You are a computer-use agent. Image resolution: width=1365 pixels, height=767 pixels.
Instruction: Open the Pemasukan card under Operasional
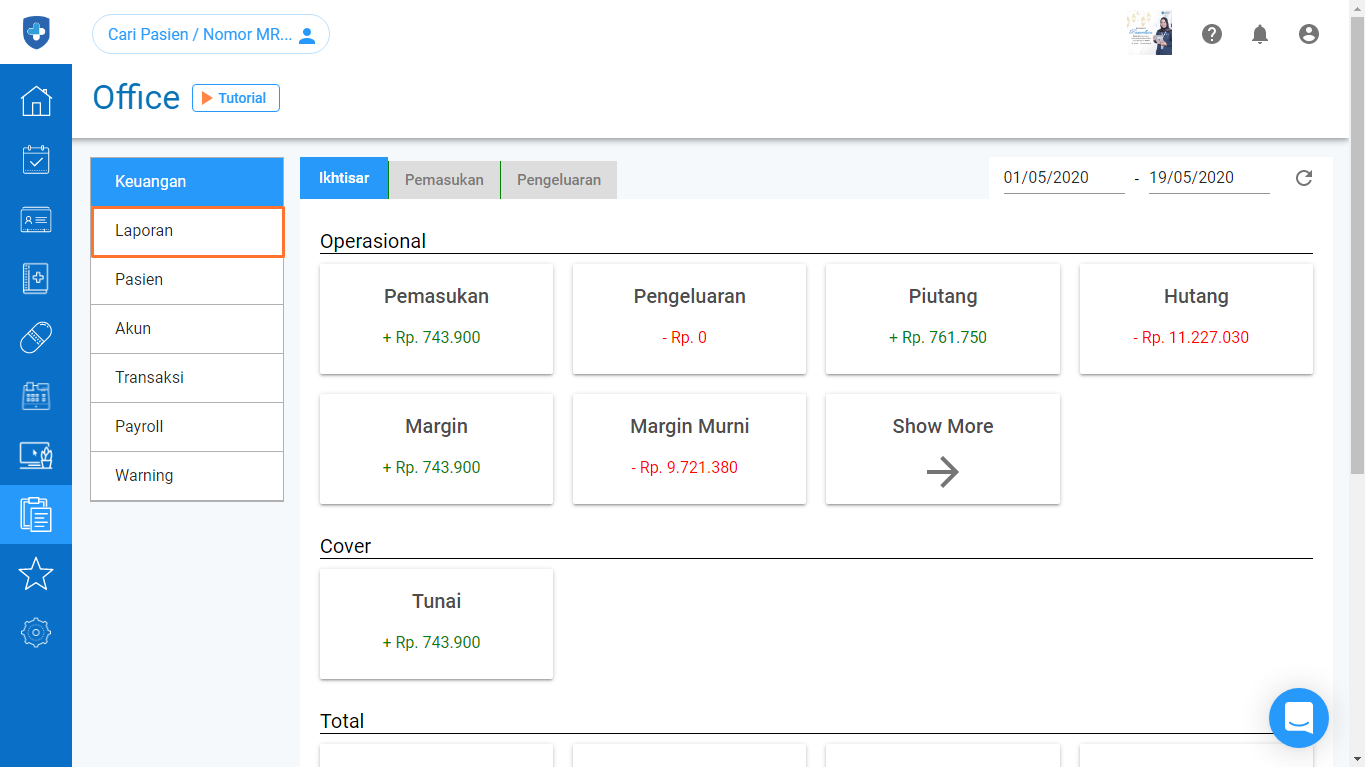pos(436,319)
